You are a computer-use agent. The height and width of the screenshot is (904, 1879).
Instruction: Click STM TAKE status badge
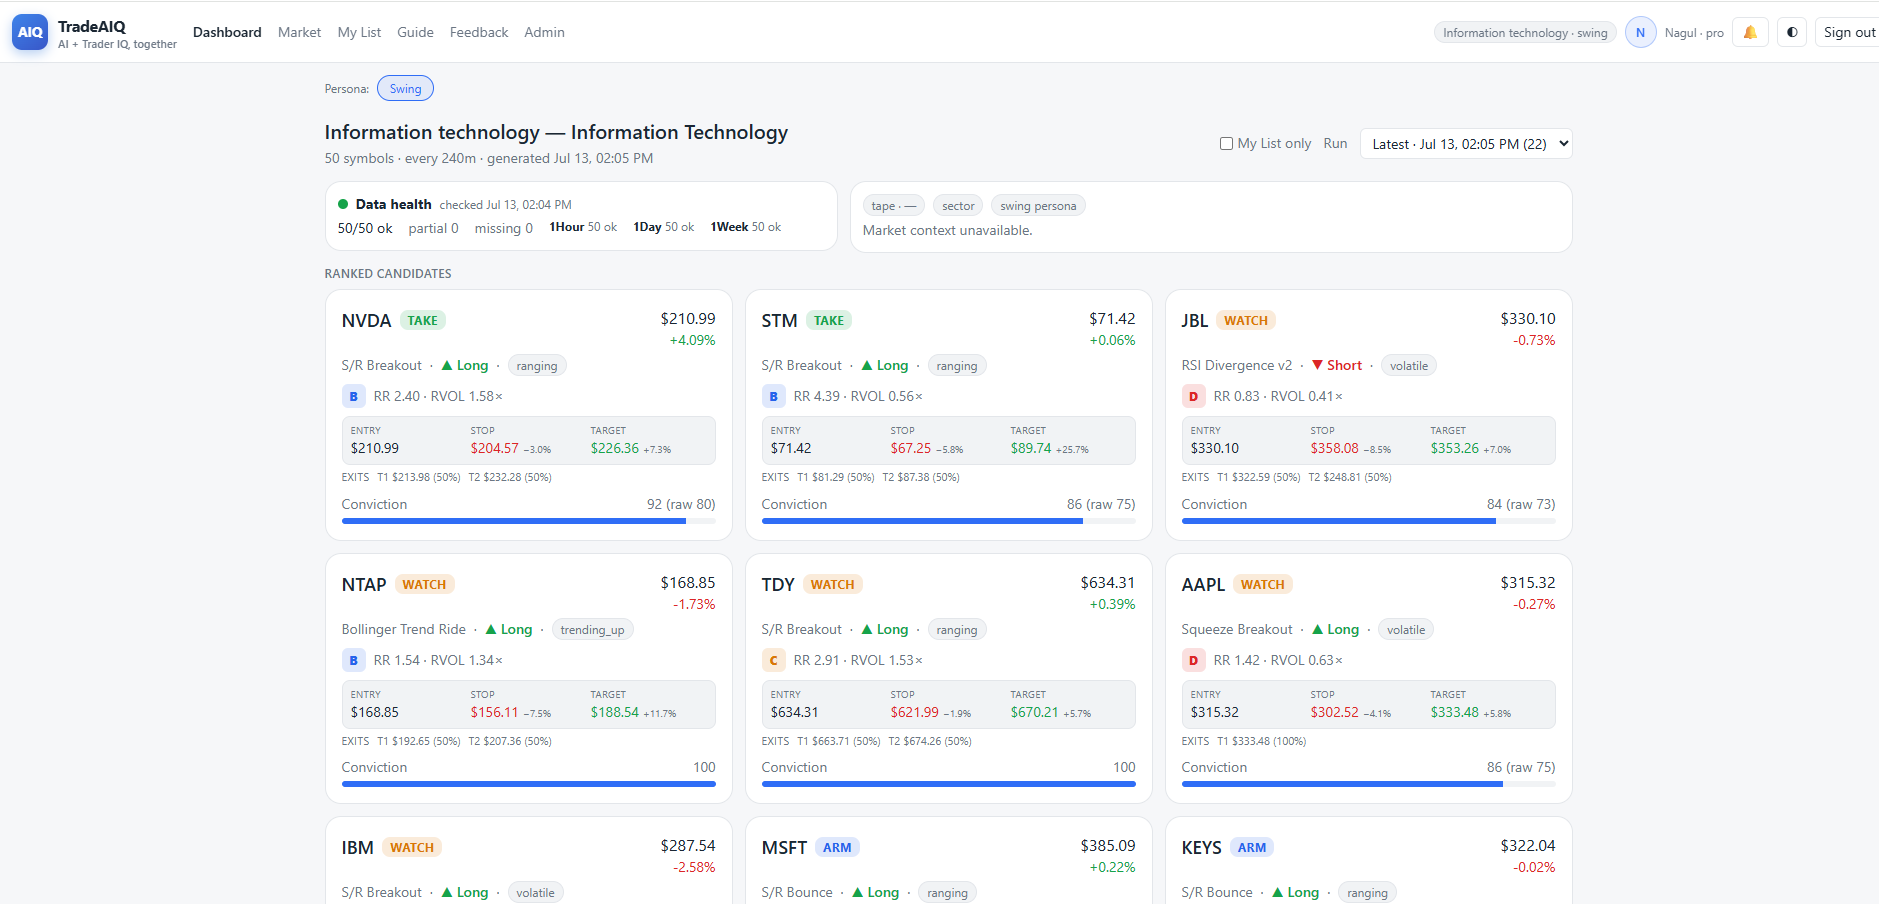tap(828, 320)
